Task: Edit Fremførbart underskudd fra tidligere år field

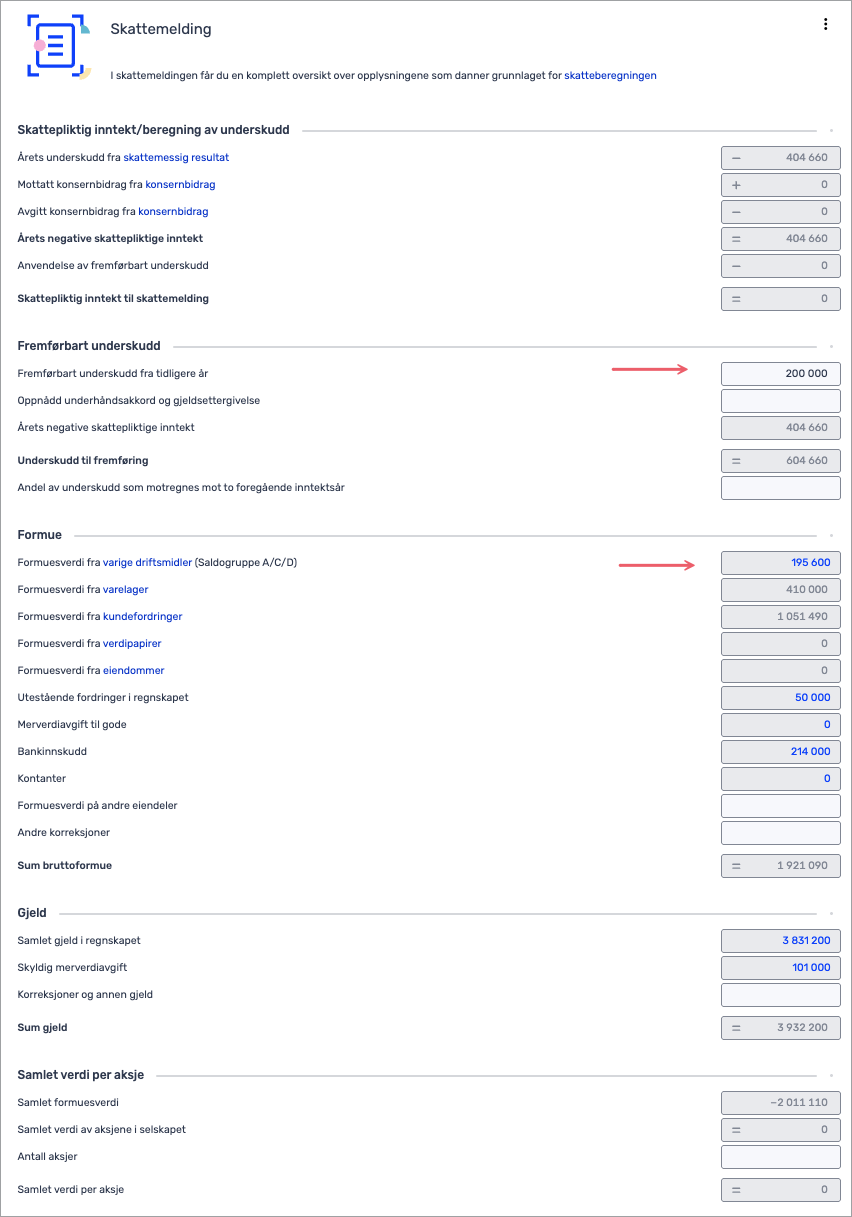Action: pos(780,374)
